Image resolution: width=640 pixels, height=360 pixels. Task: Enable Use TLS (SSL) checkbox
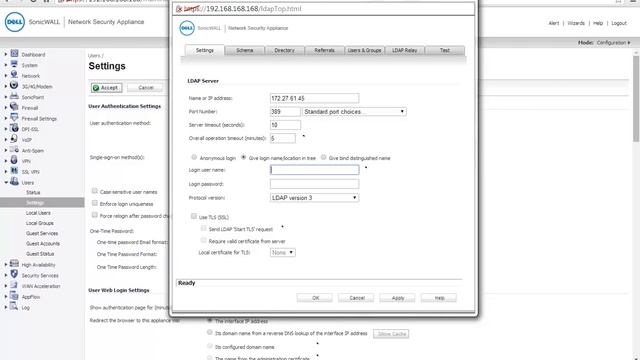tap(193, 216)
